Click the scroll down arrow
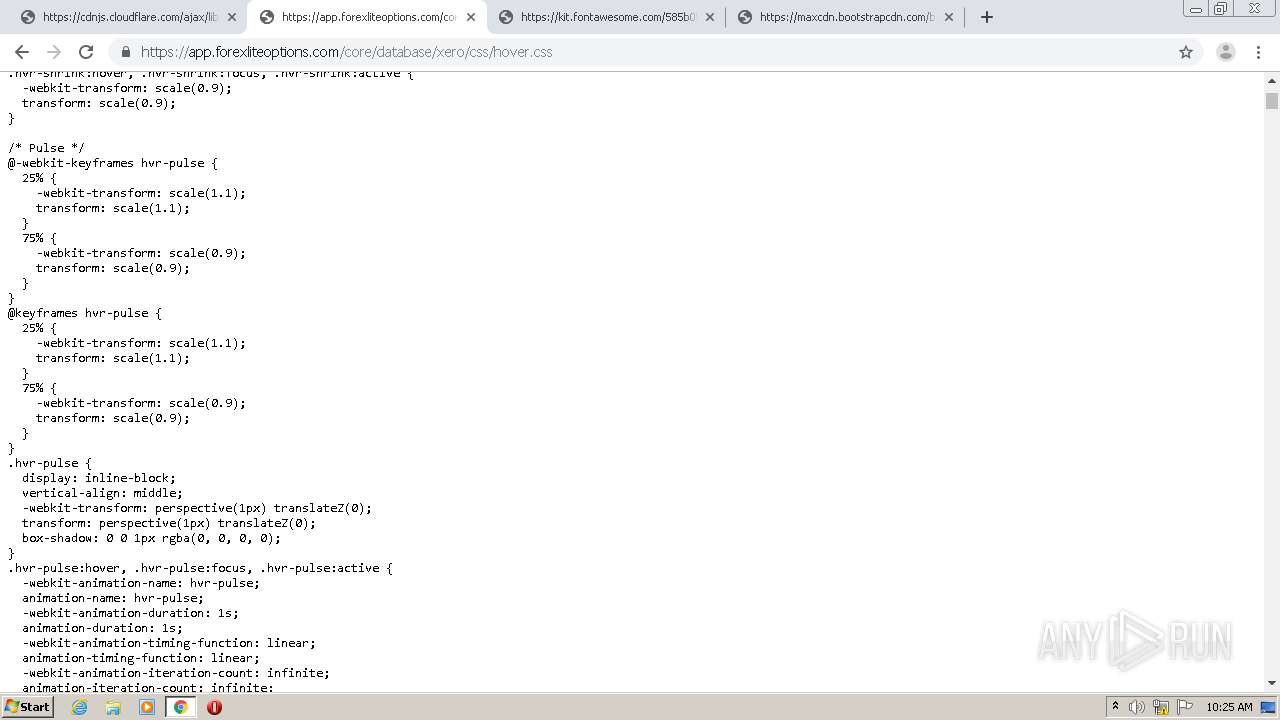Image resolution: width=1280 pixels, height=720 pixels. coord(1272,683)
